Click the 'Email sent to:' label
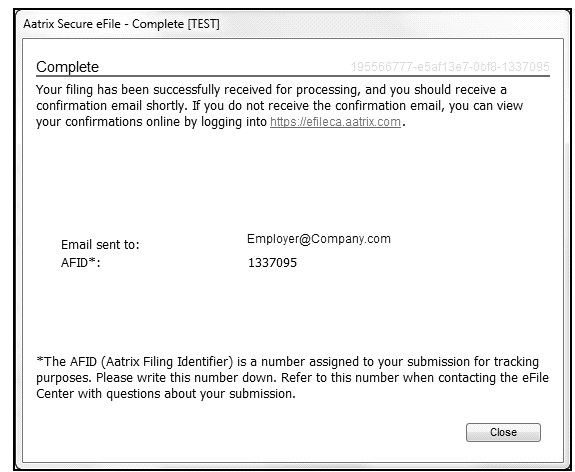This screenshot has width=575, height=472. coord(100,245)
